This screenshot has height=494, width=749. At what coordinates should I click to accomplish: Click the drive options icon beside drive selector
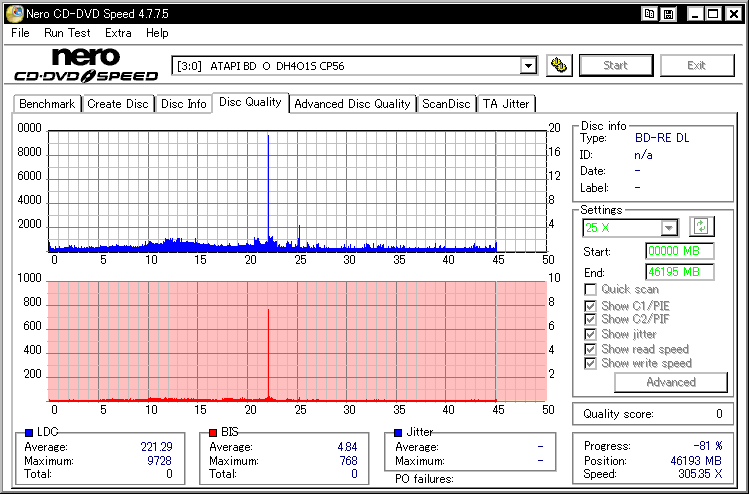(x=559, y=65)
